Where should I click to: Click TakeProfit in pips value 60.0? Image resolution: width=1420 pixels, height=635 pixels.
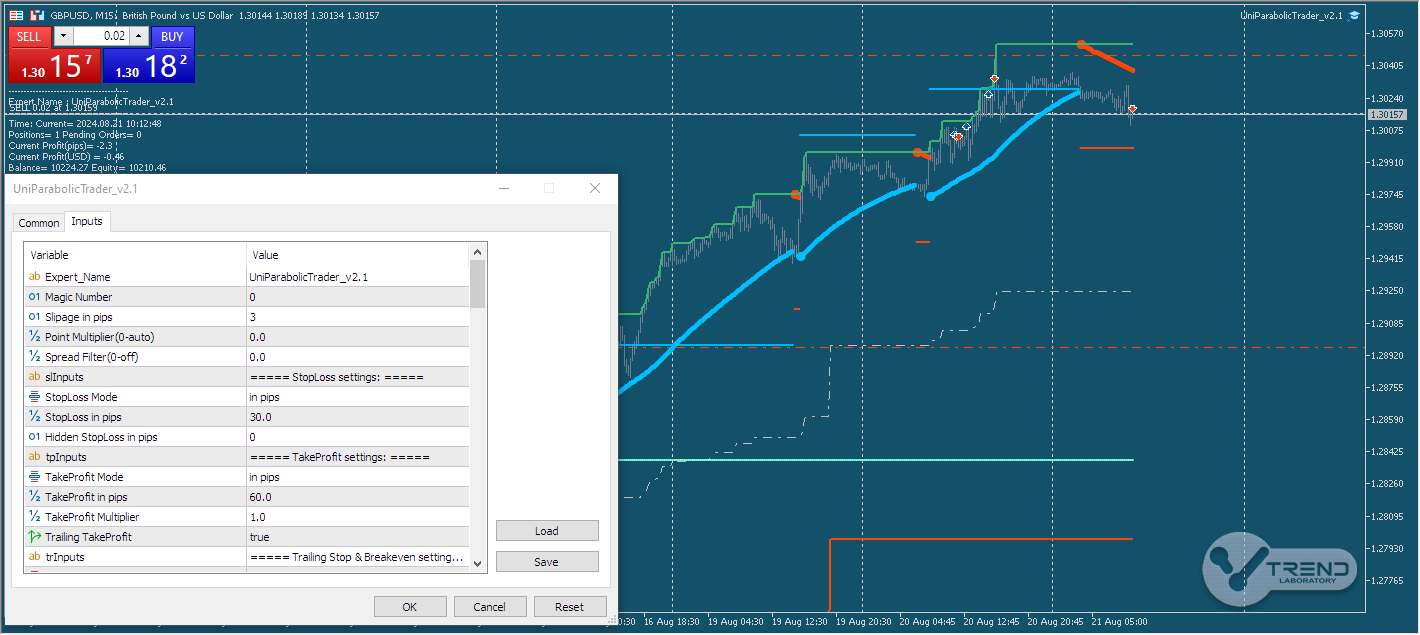click(x=358, y=497)
